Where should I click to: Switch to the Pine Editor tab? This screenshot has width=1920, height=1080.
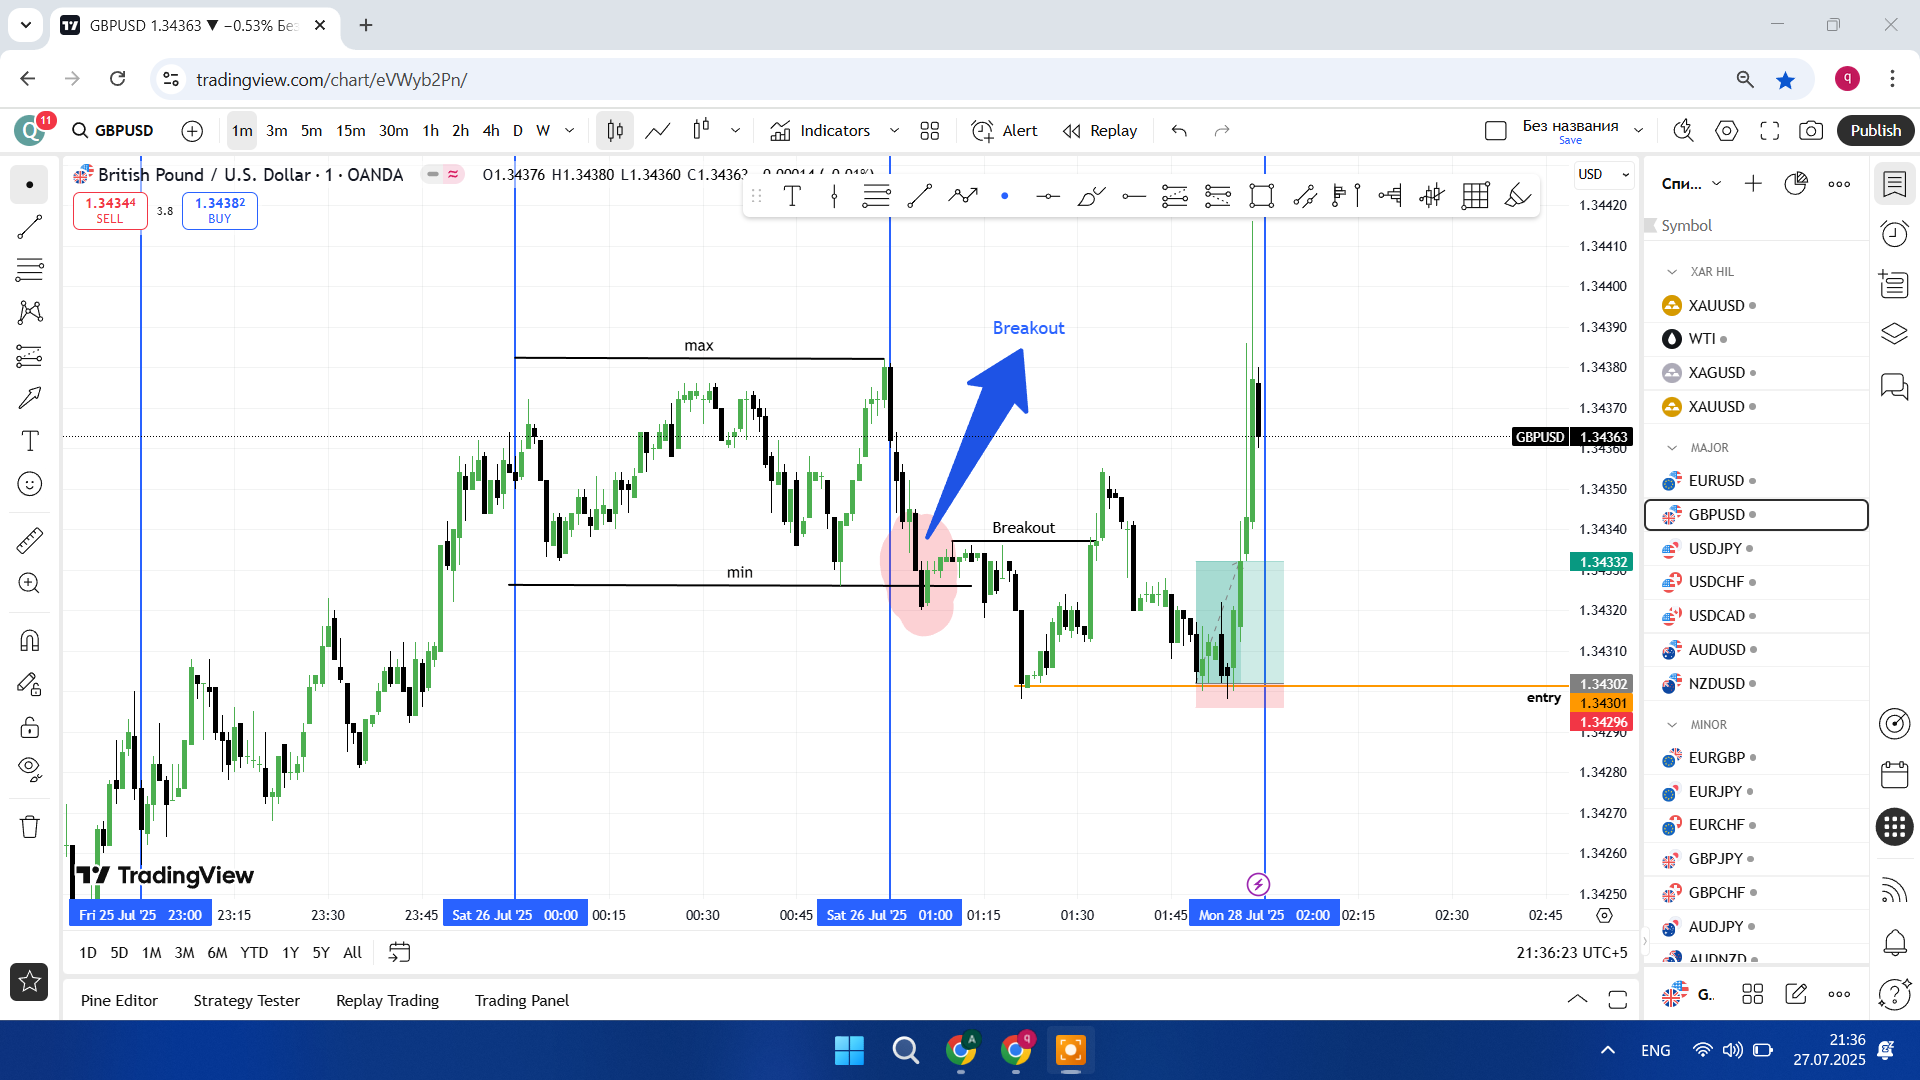pos(119,1000)
